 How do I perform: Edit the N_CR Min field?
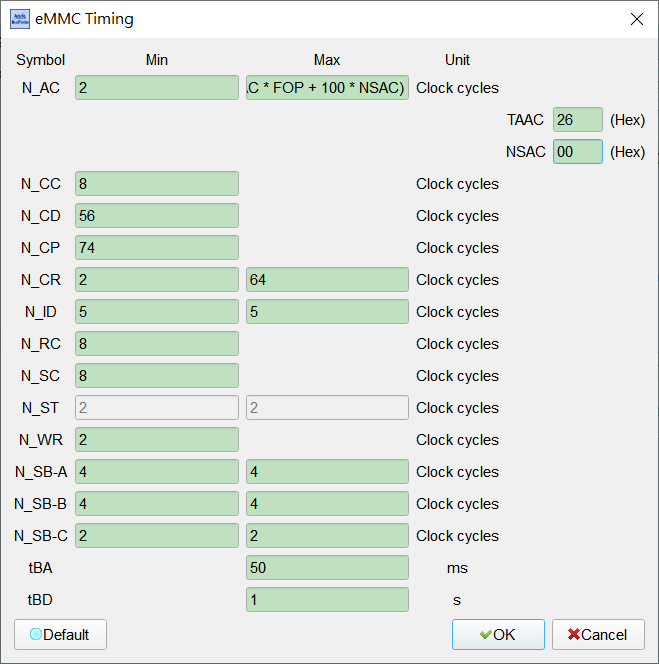pos(157,279)
